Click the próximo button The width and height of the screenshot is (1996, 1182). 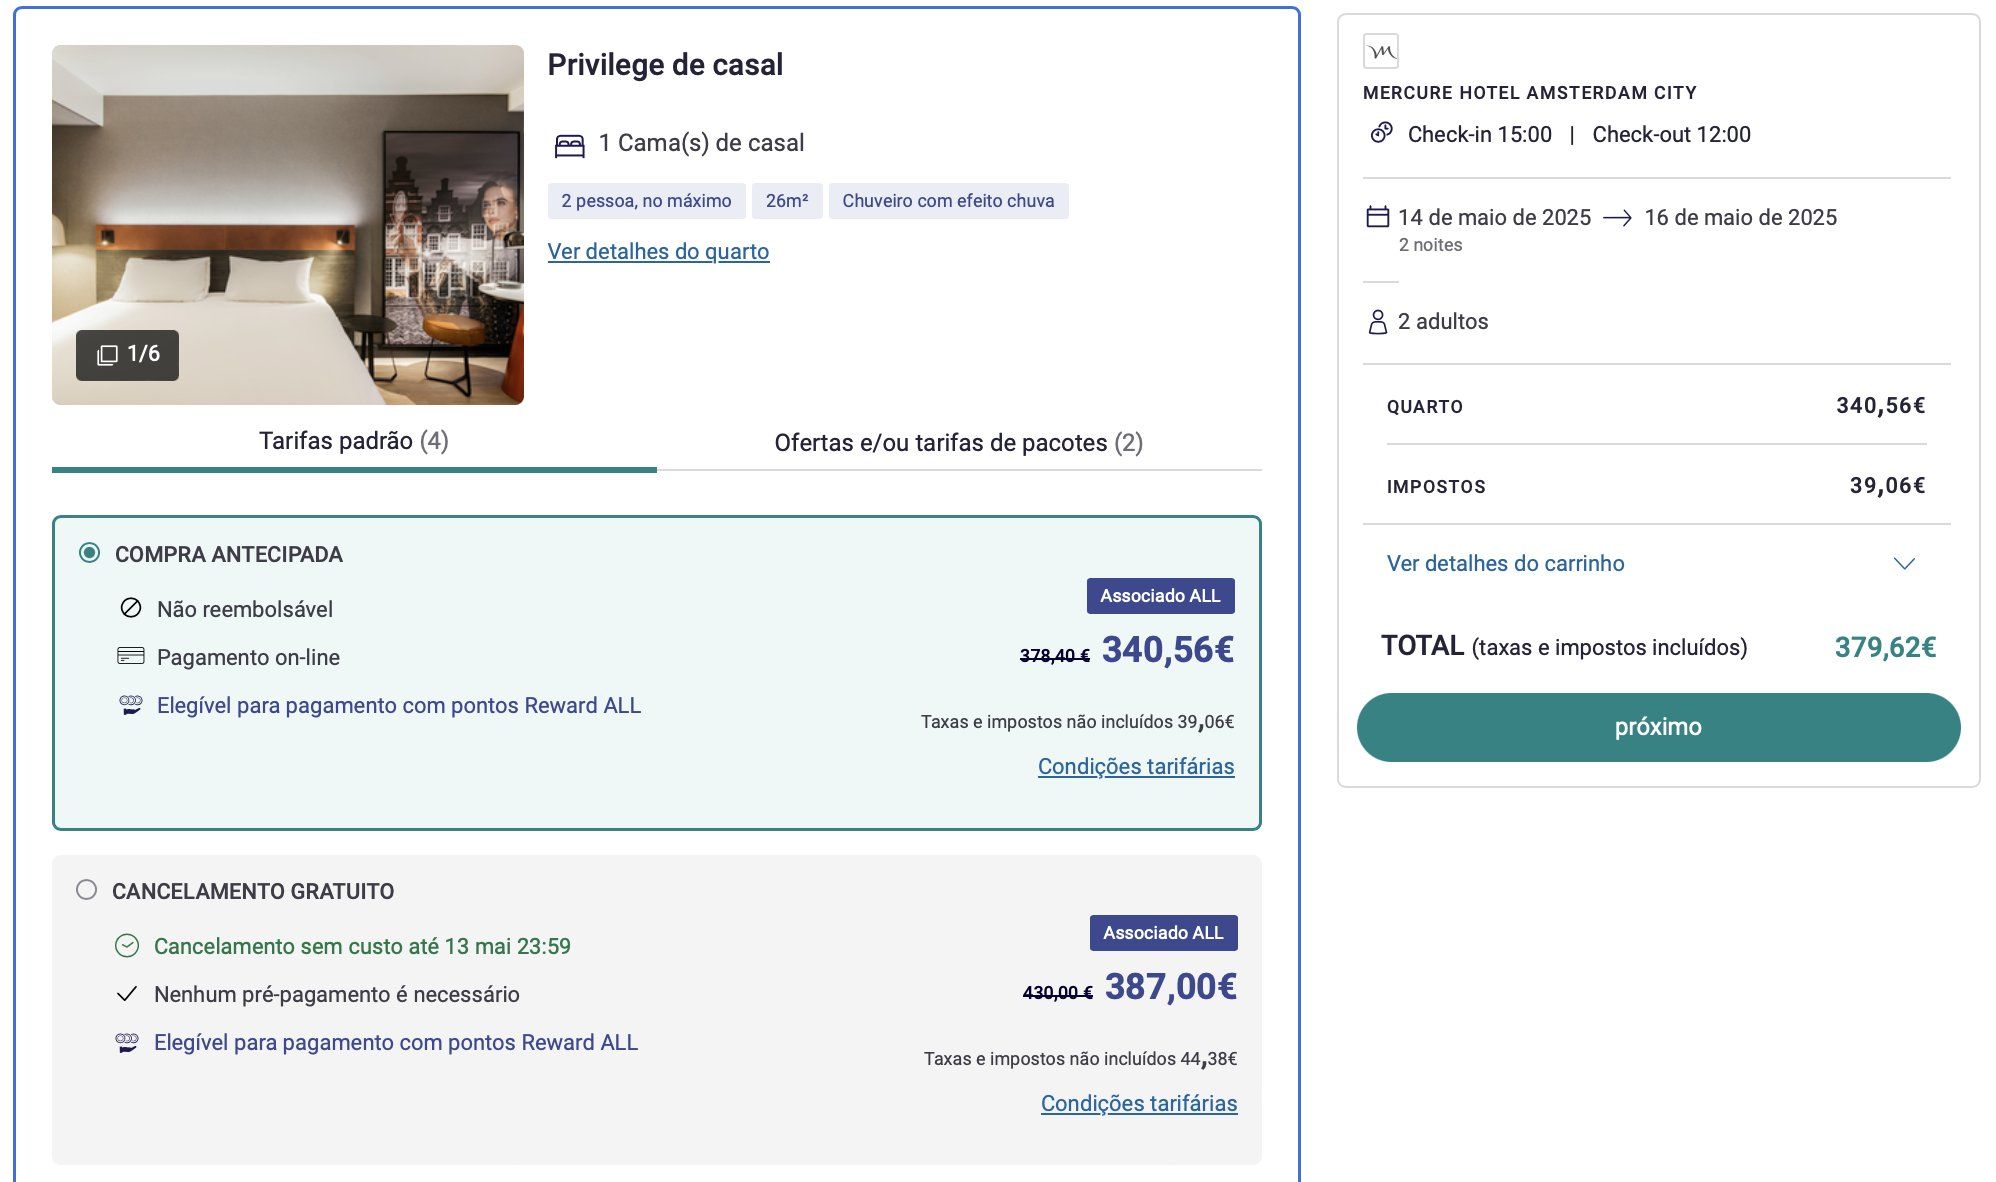click(1658, 727)
